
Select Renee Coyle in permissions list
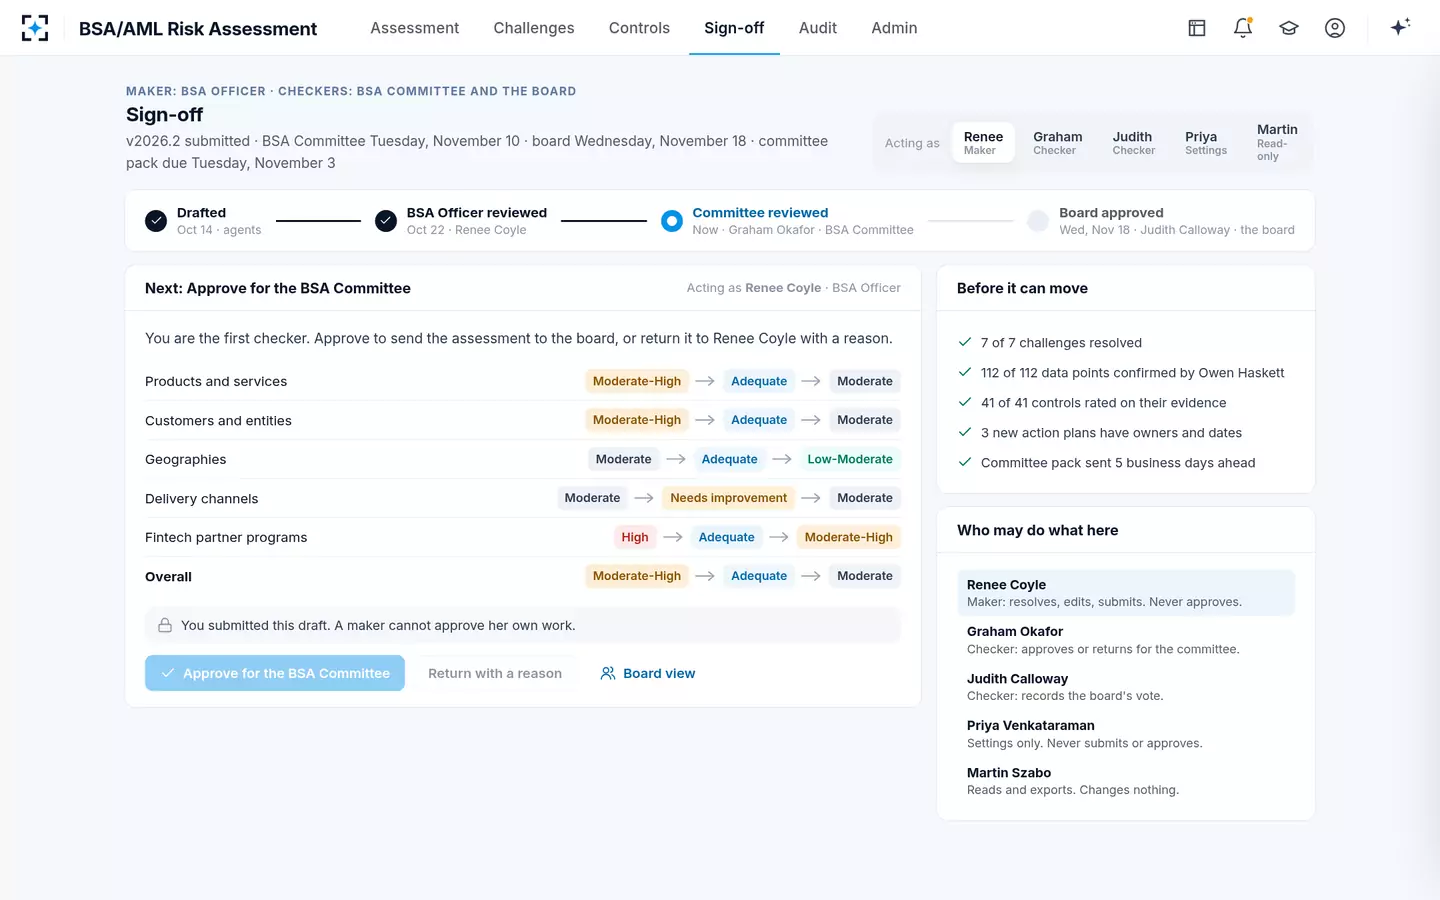1126,593
